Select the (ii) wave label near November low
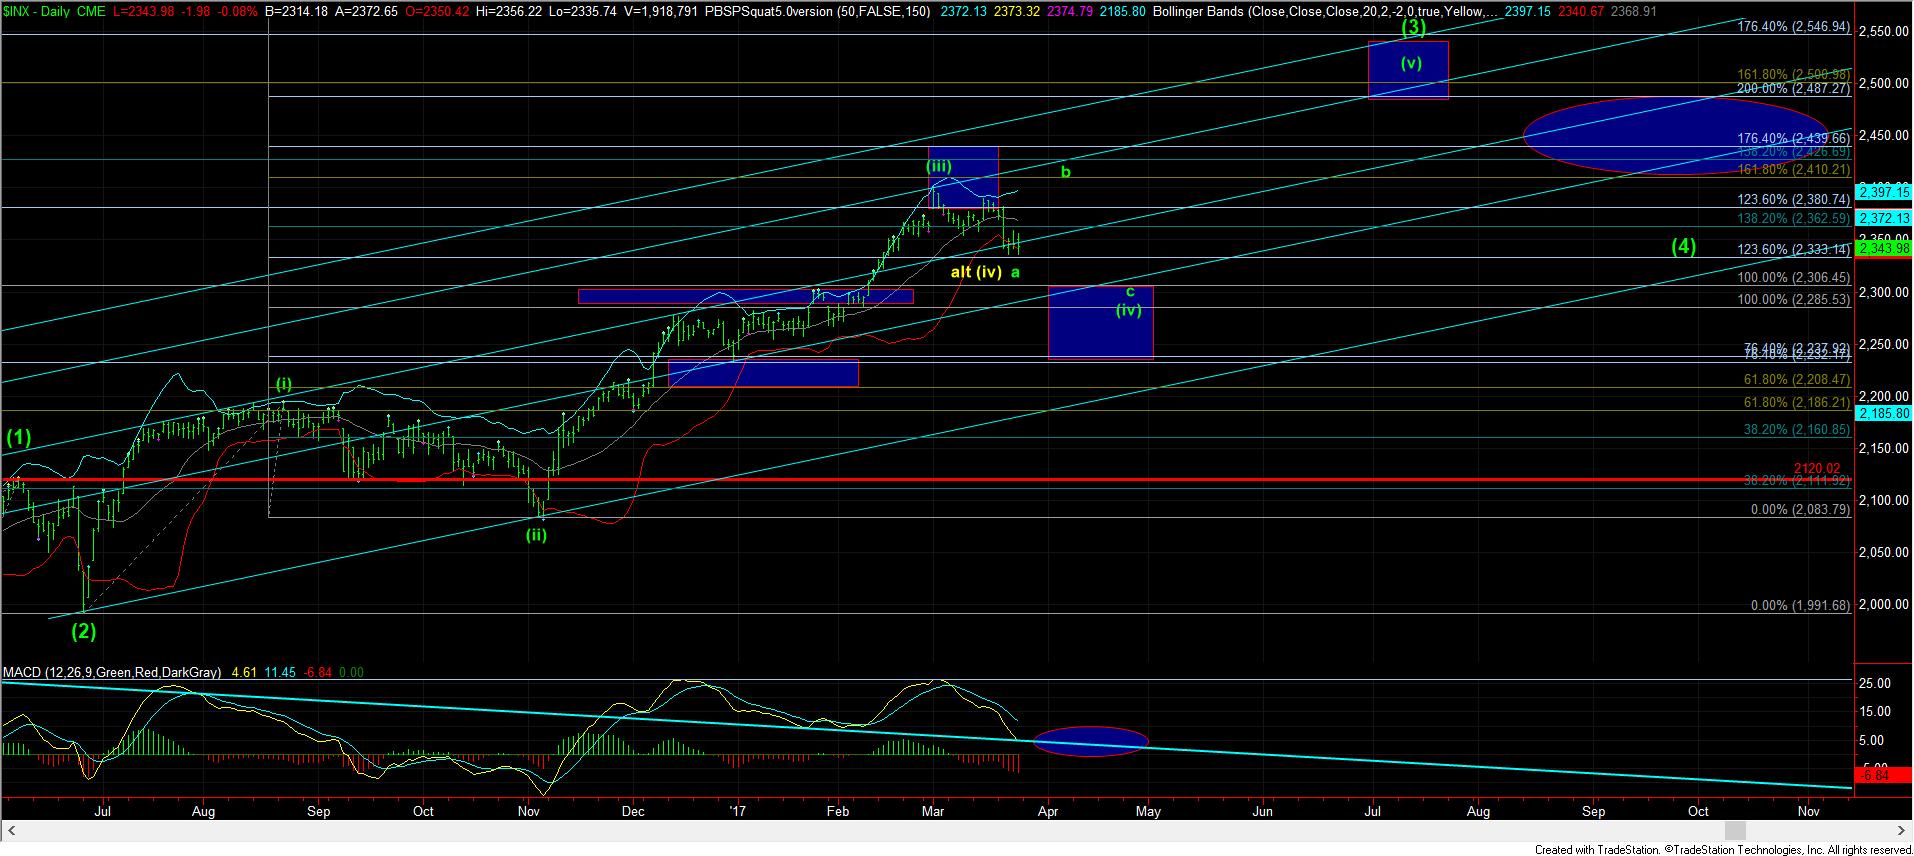Image resolution: width=1914 pixels, height=856 pixels. (x=537, y=534)
